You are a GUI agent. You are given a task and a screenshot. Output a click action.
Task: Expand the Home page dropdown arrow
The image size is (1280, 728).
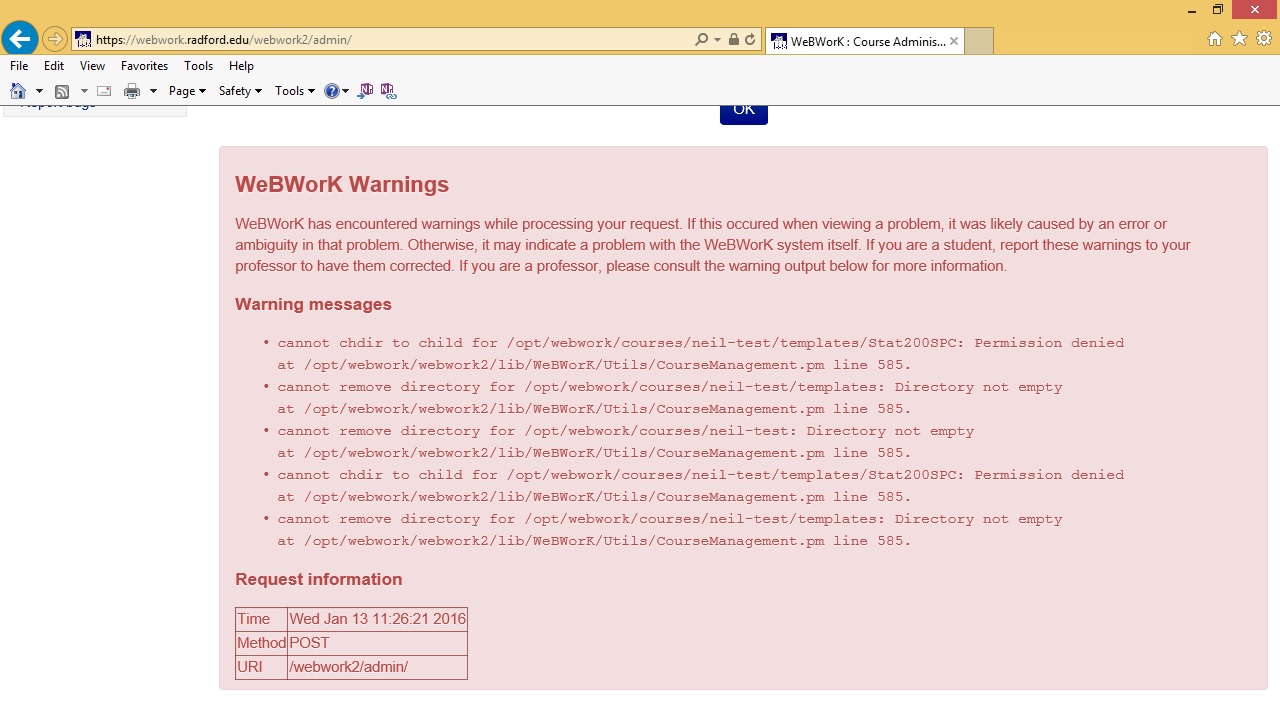39,91
